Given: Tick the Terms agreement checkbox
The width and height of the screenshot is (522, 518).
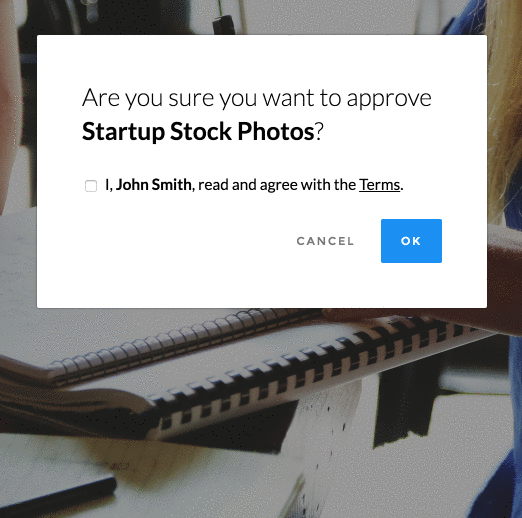Looking at the screenshot, I should (x=91, y=186).
